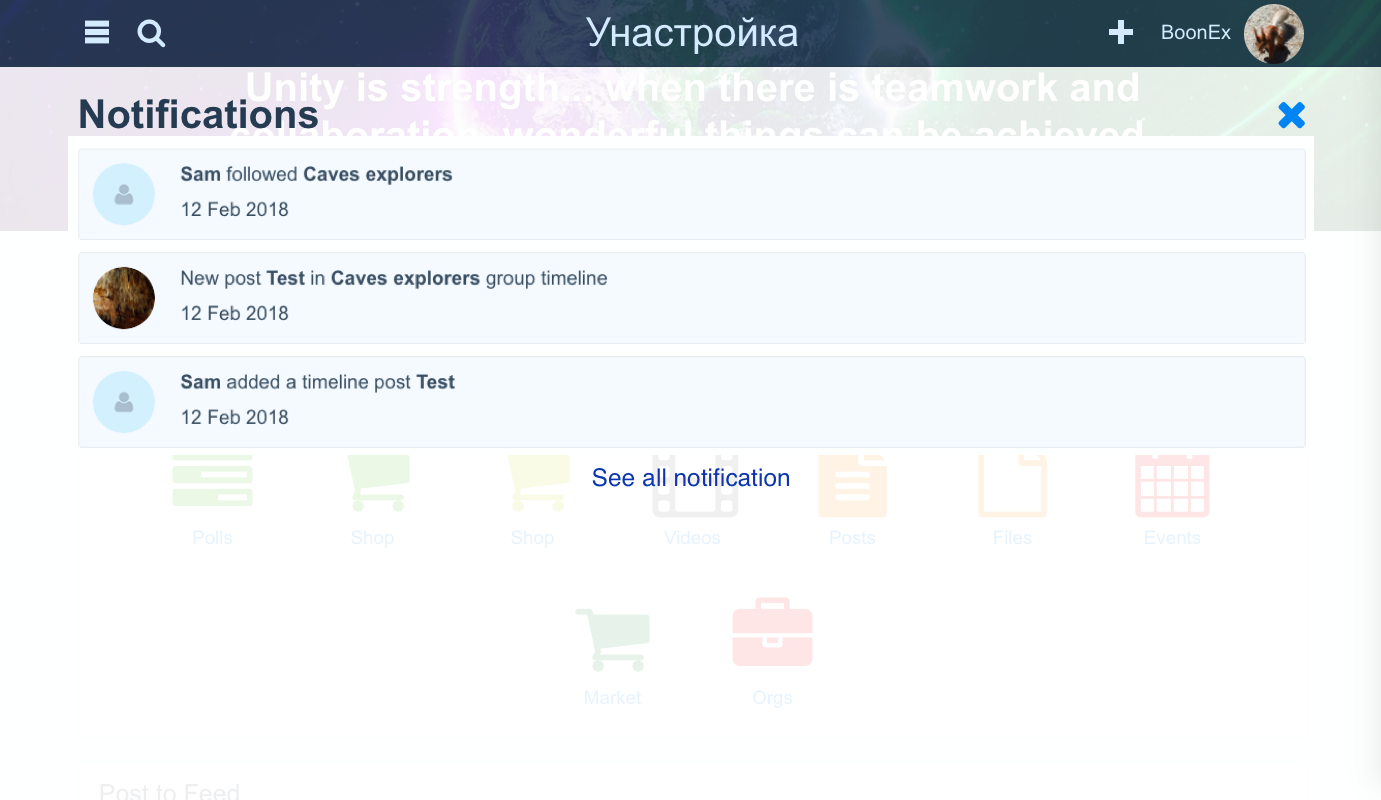Close the Notifications panel
Viewport: 1381px width, 800px height.
1291,114
